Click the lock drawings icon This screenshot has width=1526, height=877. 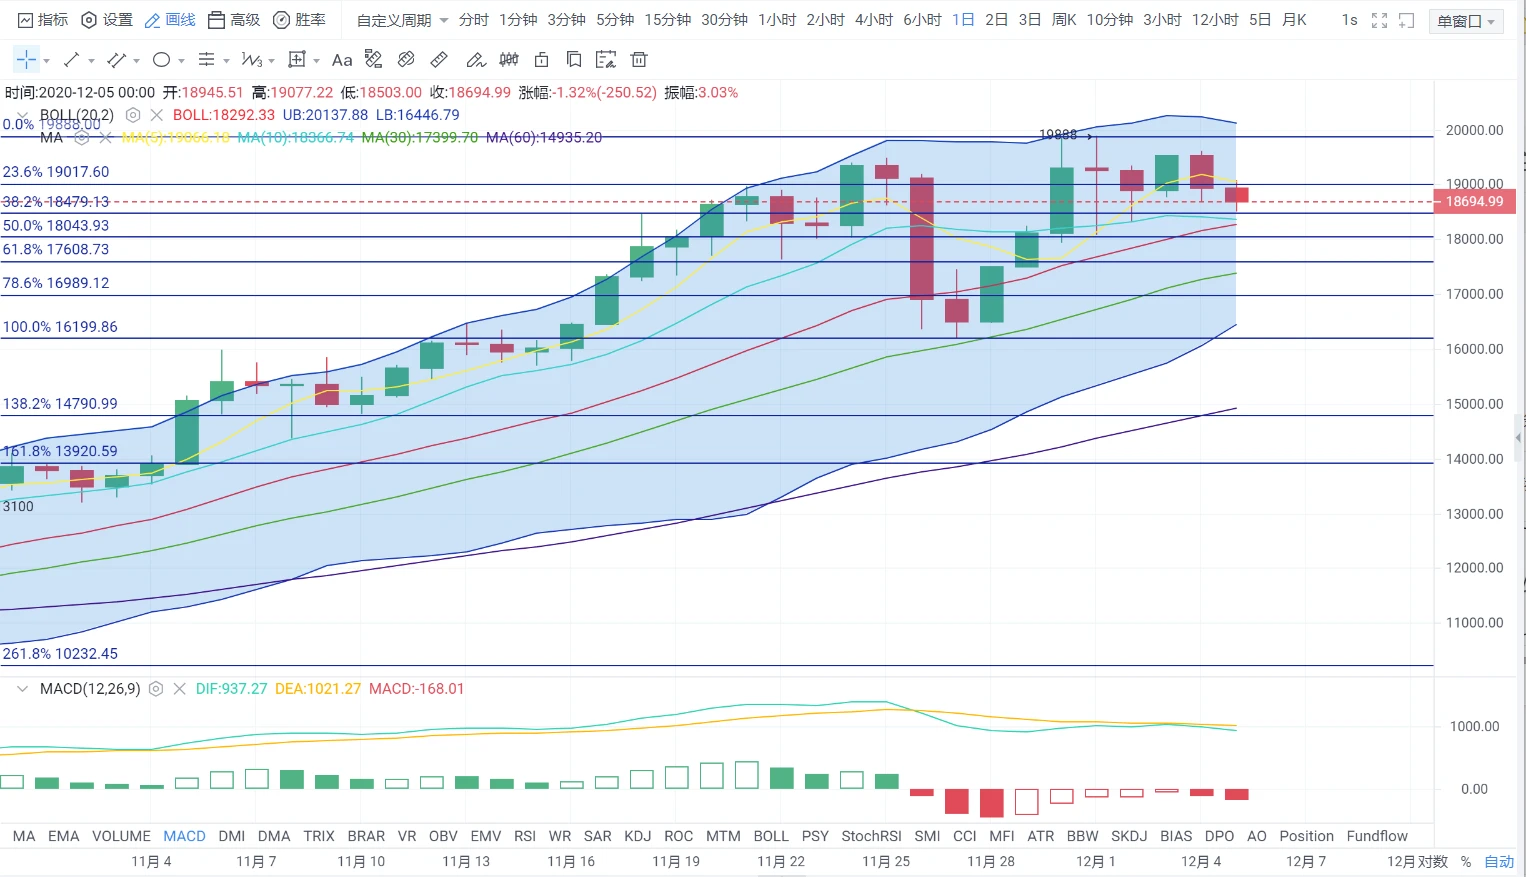pyautogui.click(x=542, y=60)
